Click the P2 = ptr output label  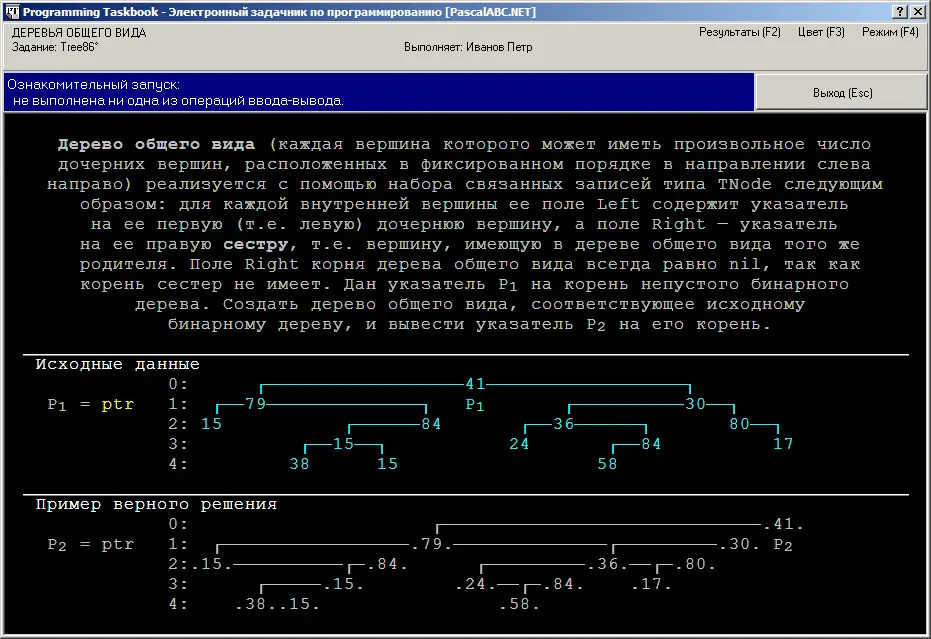[90, 544]
